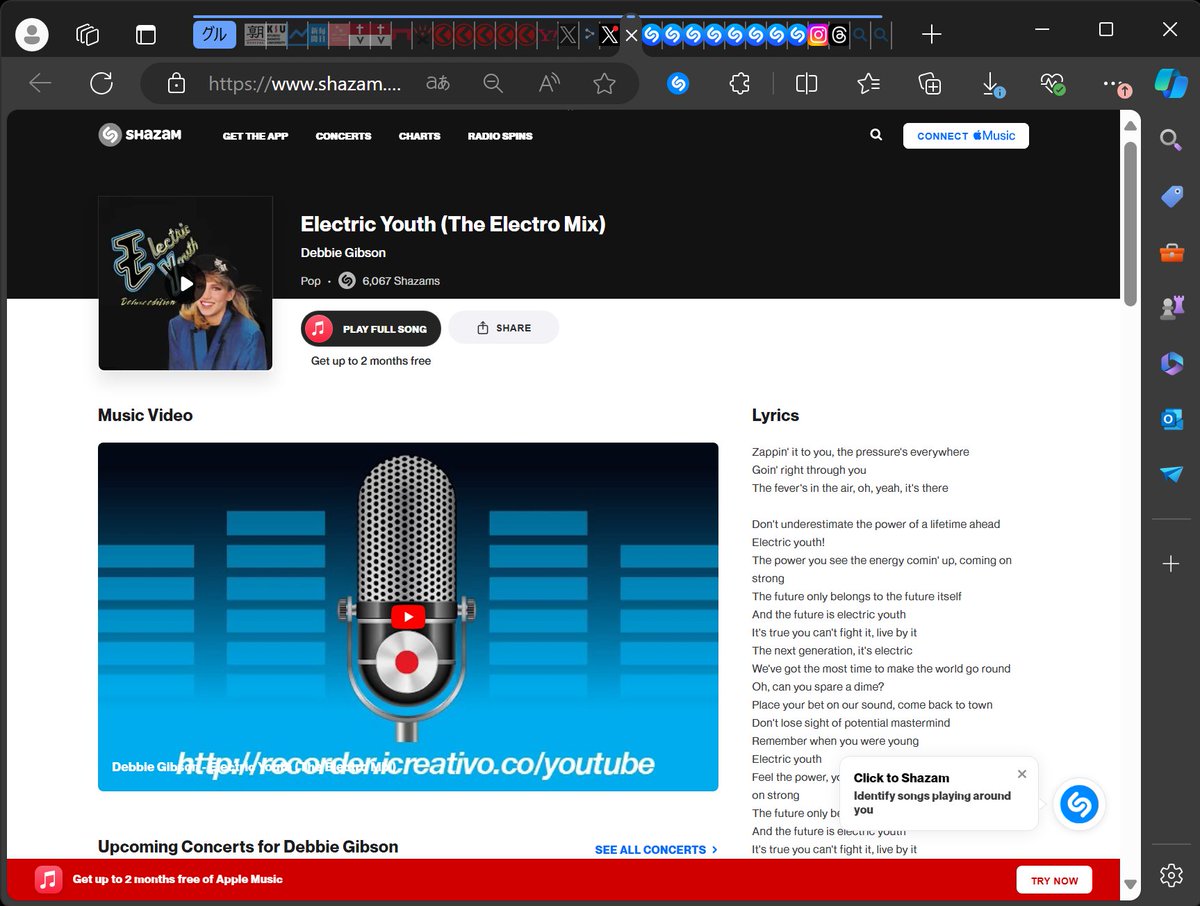Open the Workspaces icon in title bar
This screenshot has height=906, width=1200.
point(88,35)
